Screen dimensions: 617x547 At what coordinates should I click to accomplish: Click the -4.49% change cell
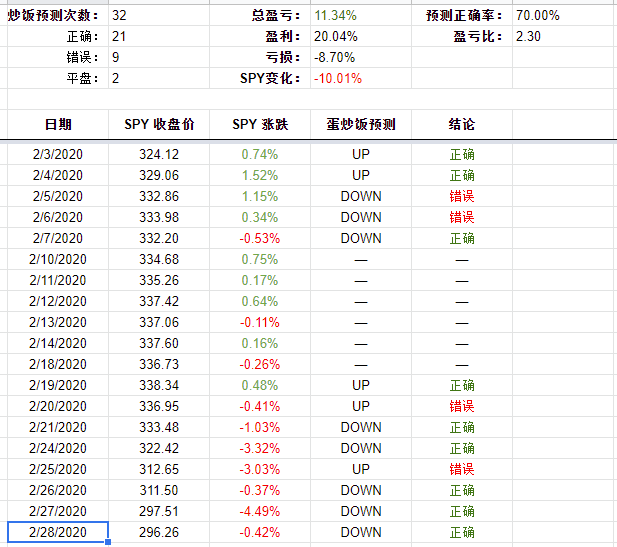click(260, 511)
